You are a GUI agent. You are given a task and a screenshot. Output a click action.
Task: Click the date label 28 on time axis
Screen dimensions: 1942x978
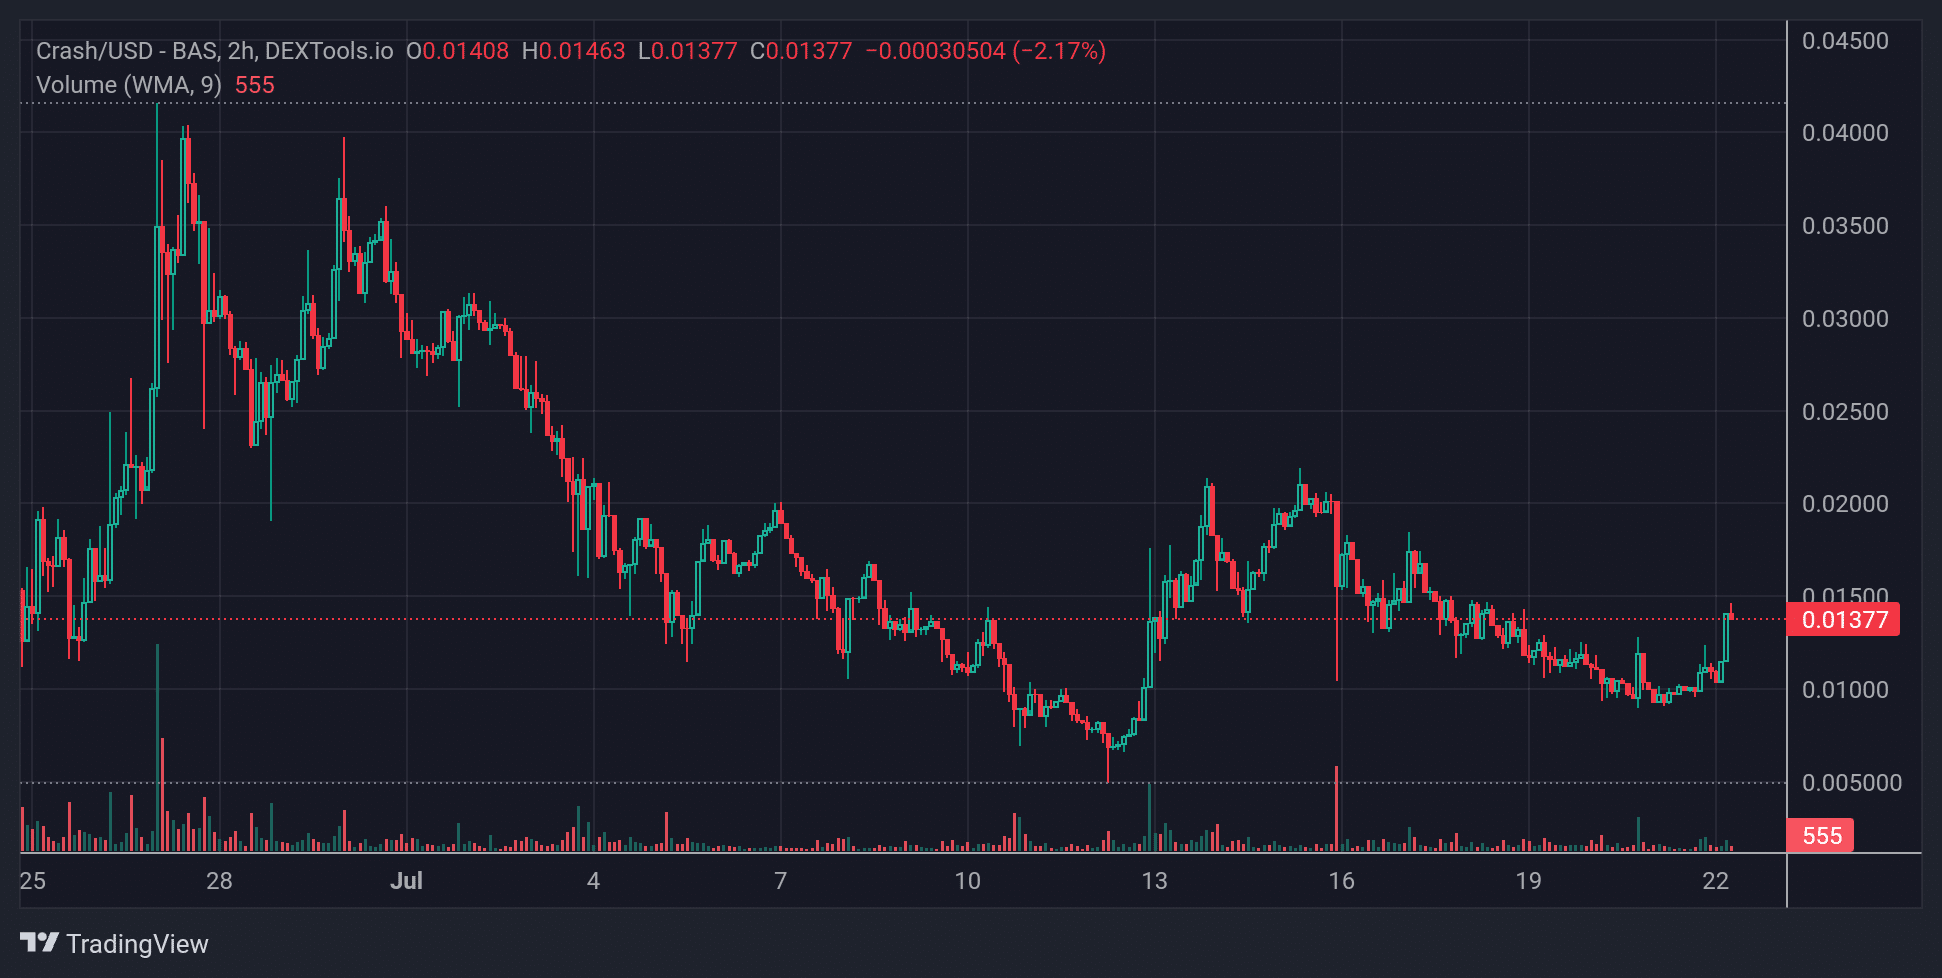[219, 881]
